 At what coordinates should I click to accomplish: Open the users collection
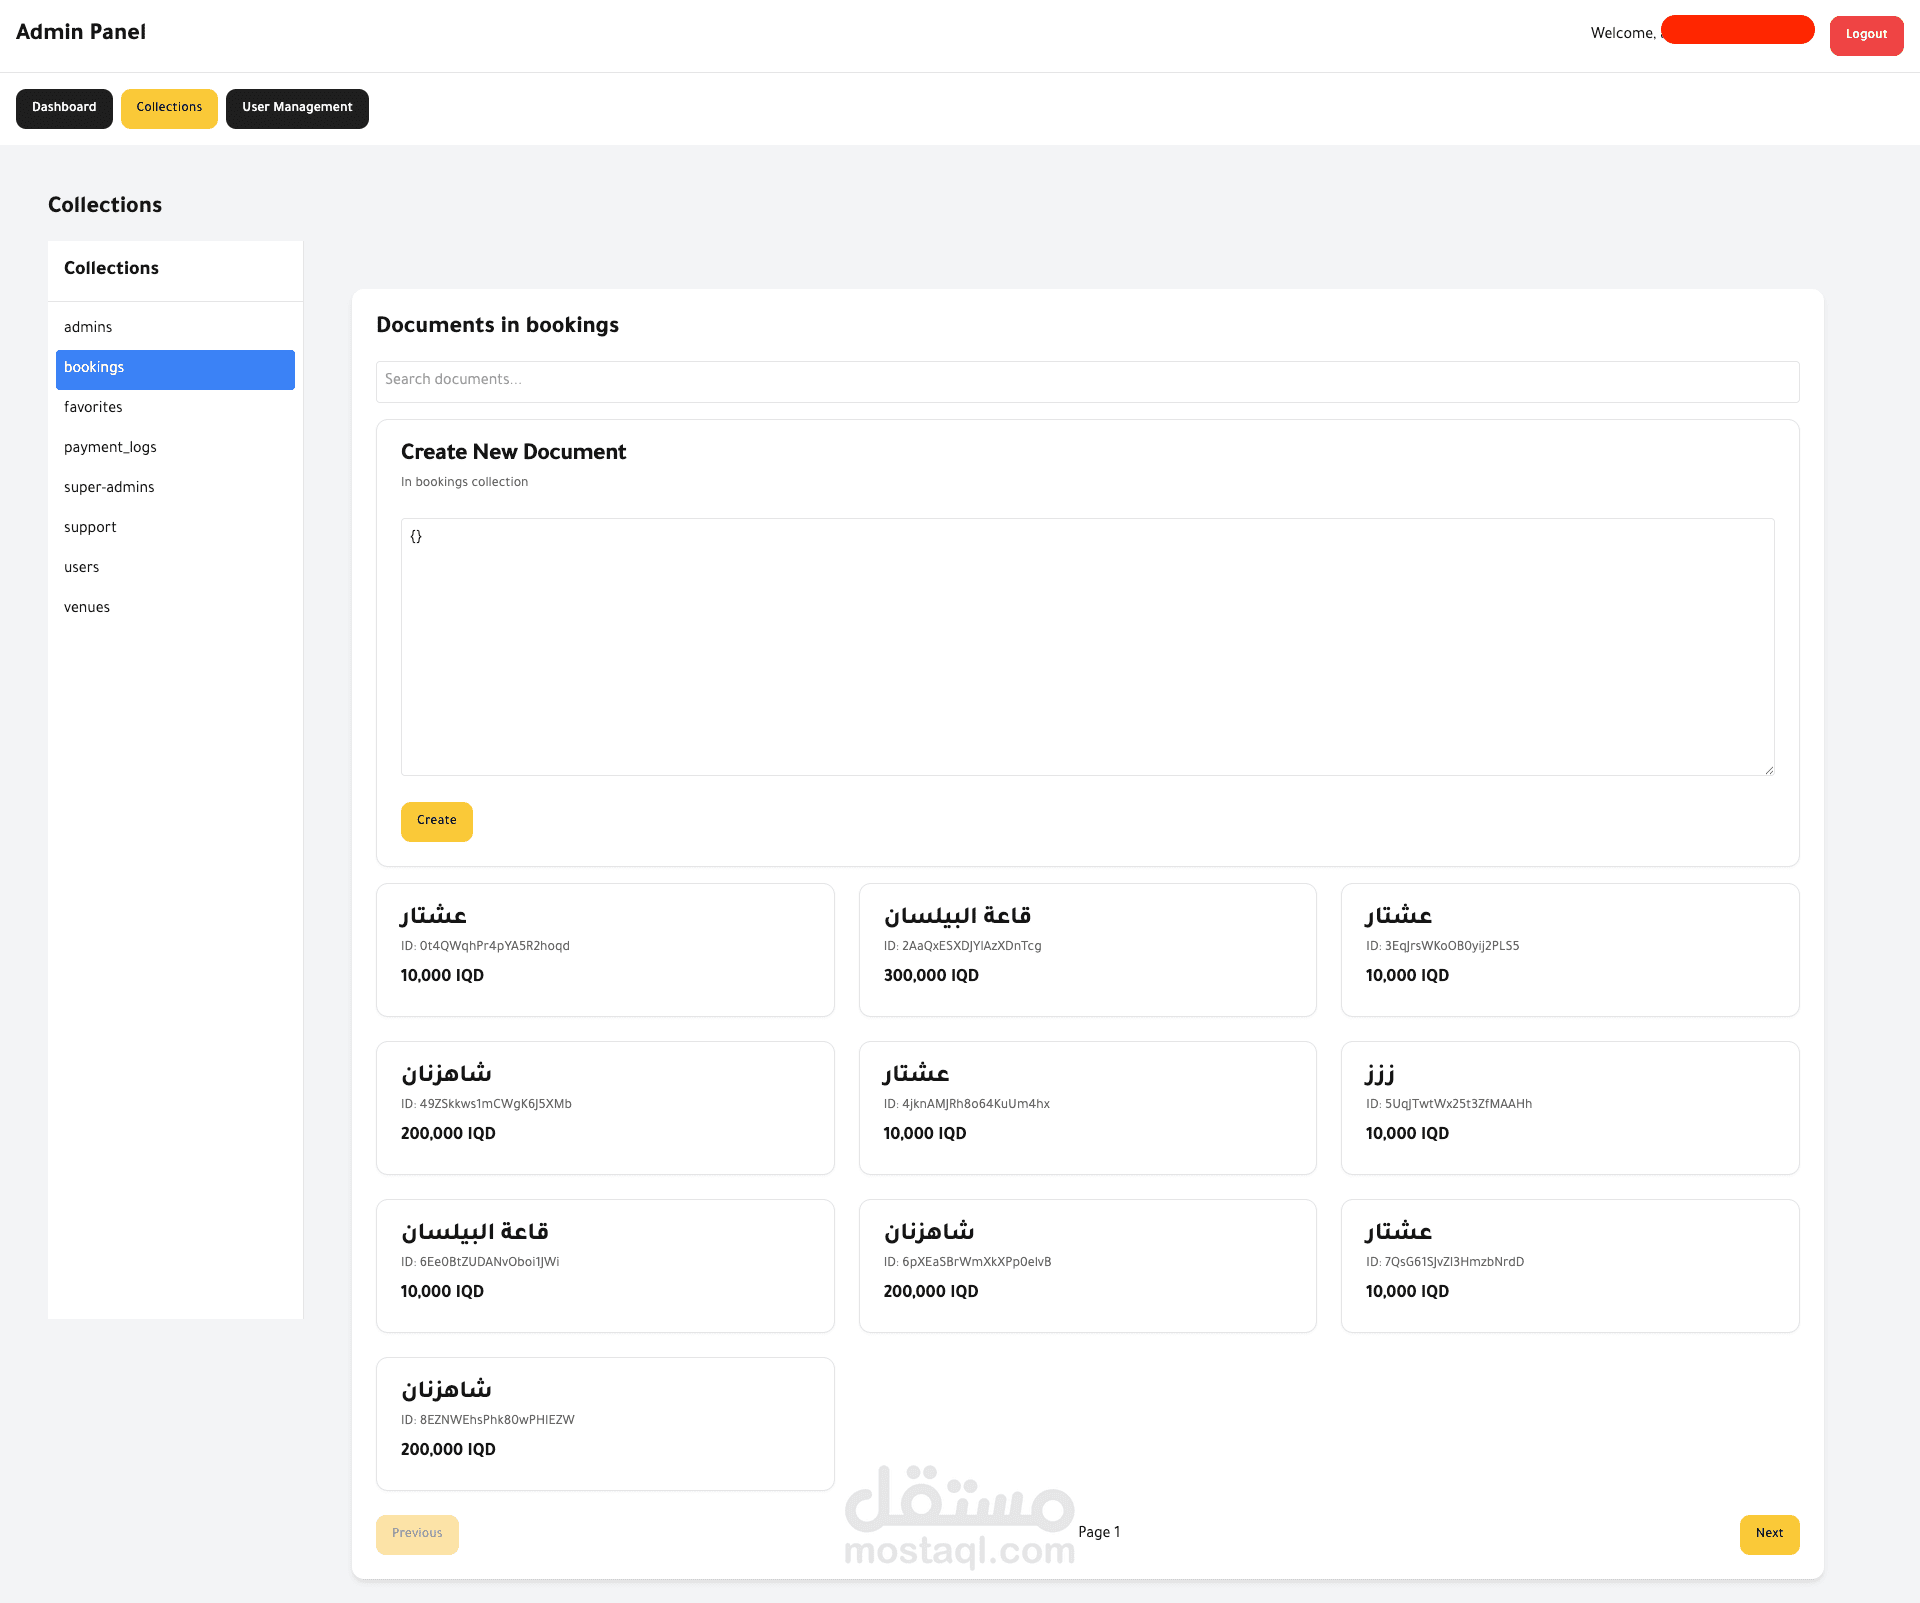82,568
